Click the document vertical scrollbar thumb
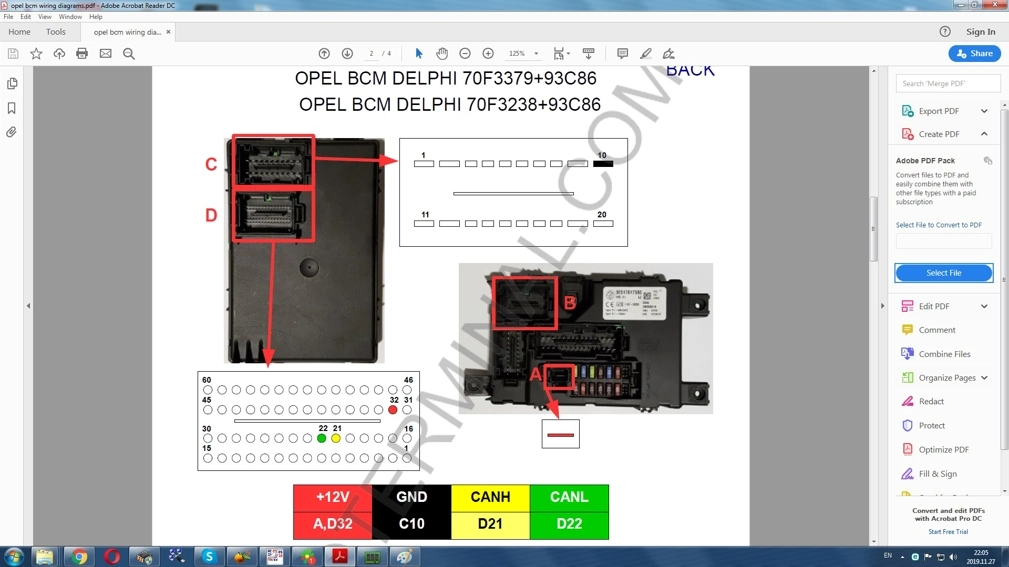Image resolution: width=1009 pixels, height=567 pixels. [x=874, y=228]
